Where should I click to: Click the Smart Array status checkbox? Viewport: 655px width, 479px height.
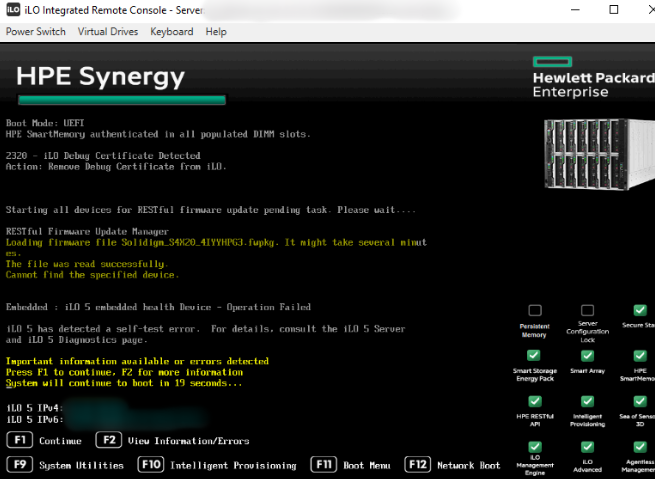(x=587, y=355)
